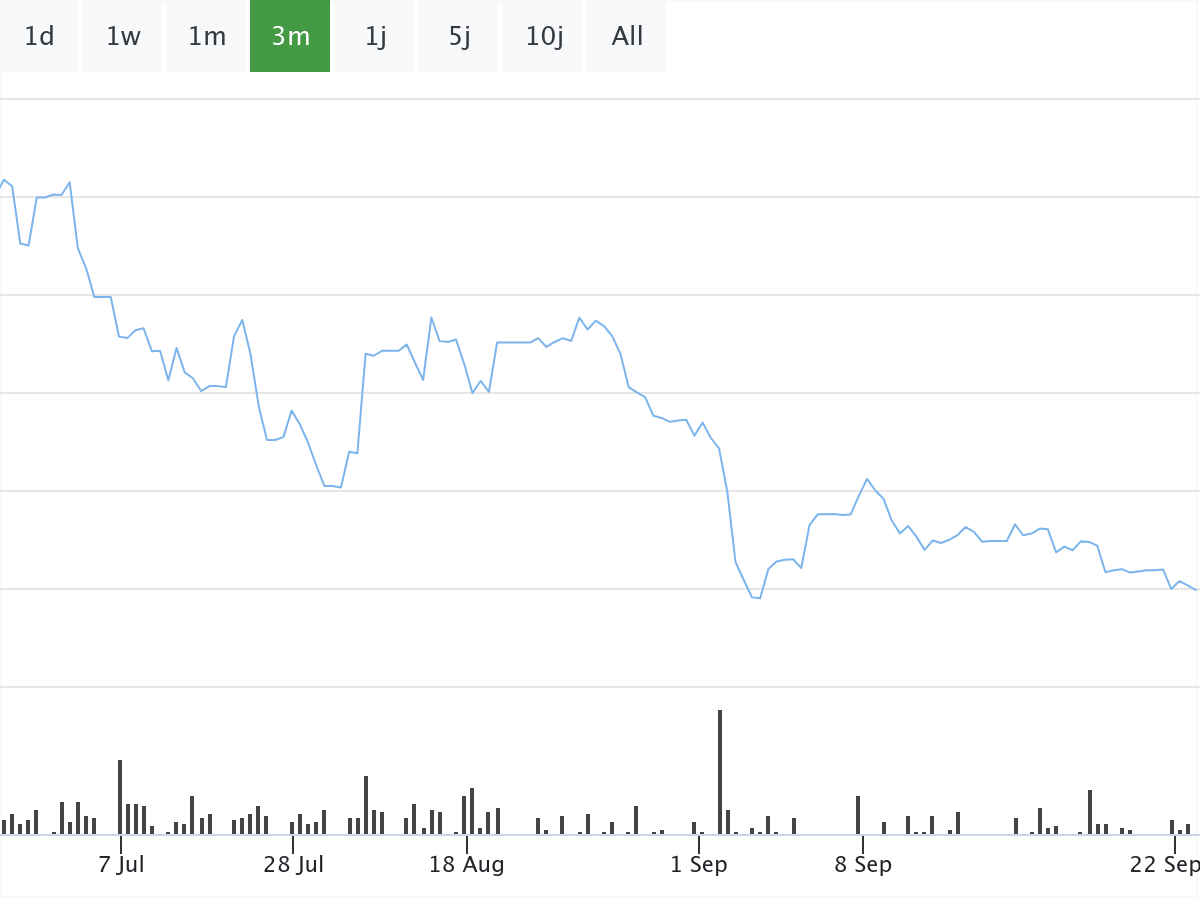Click the 28 Jul date label
The width and height of the screenshot is (1200, 900).
(294, 865)
